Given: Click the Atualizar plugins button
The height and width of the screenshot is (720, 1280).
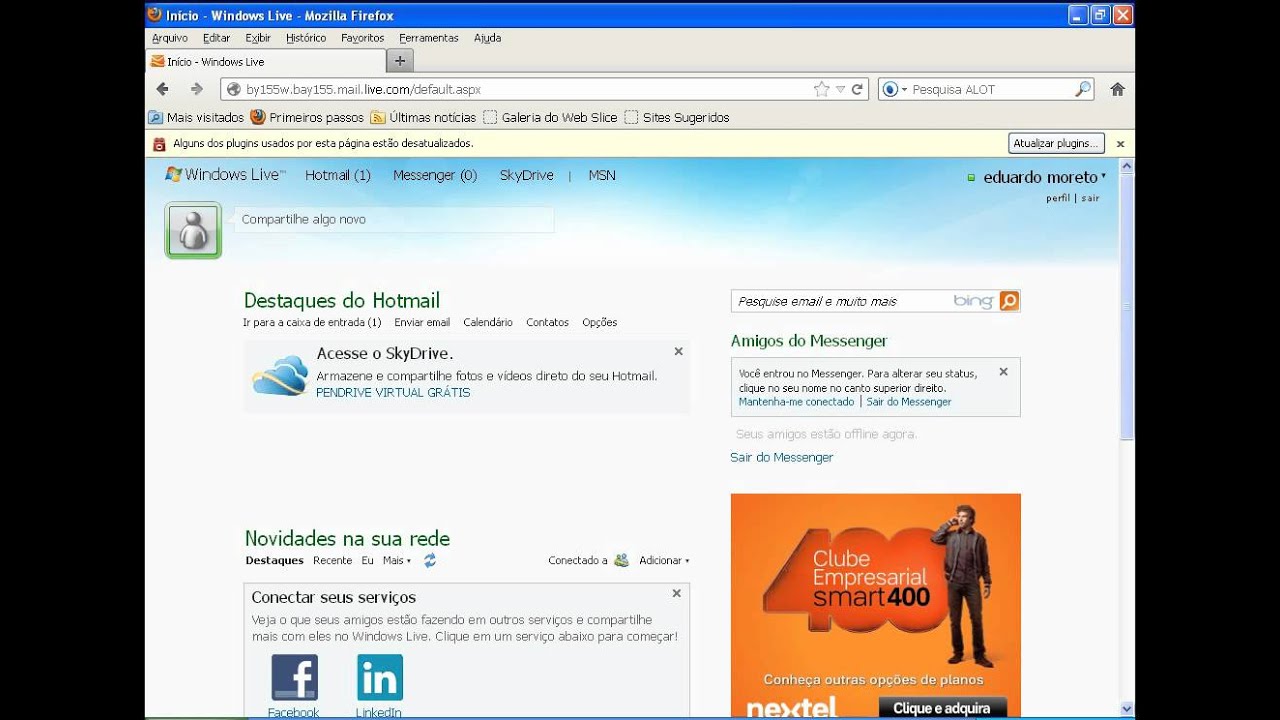Looking at the screenshot, I should pyautogui.click(x=1056, y=143).
